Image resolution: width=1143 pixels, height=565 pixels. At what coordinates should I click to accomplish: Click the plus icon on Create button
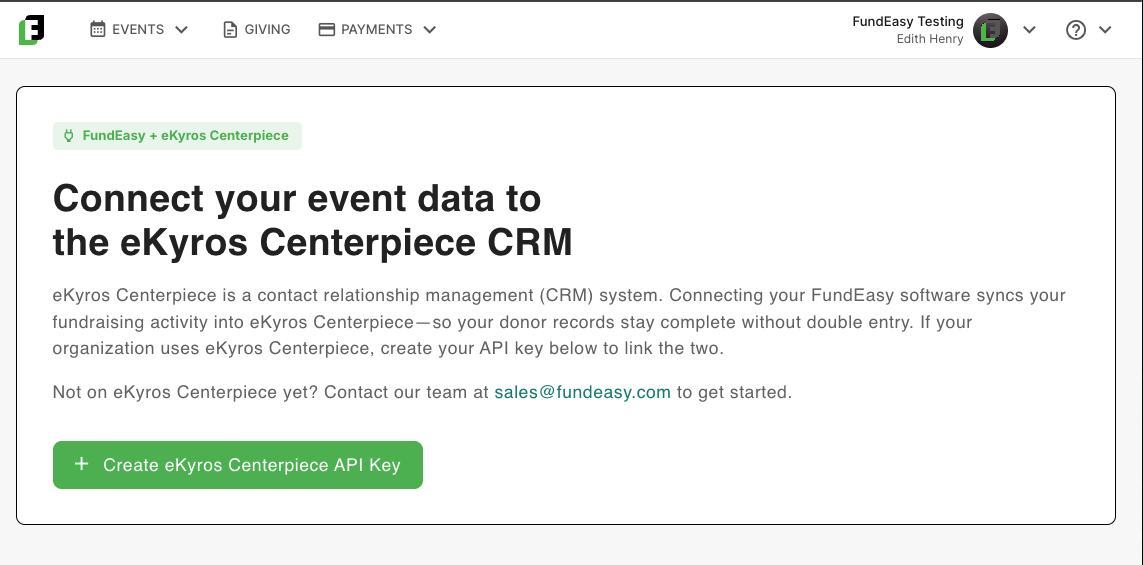82,464
